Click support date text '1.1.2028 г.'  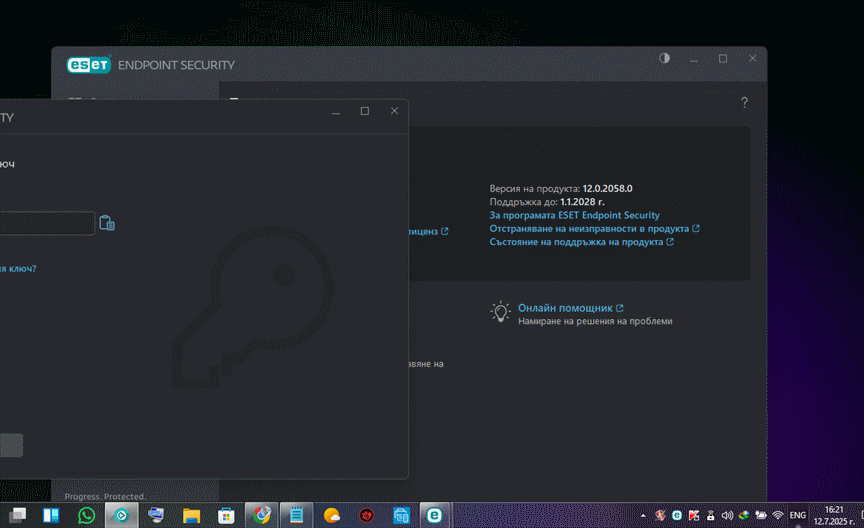click(582, 202)
